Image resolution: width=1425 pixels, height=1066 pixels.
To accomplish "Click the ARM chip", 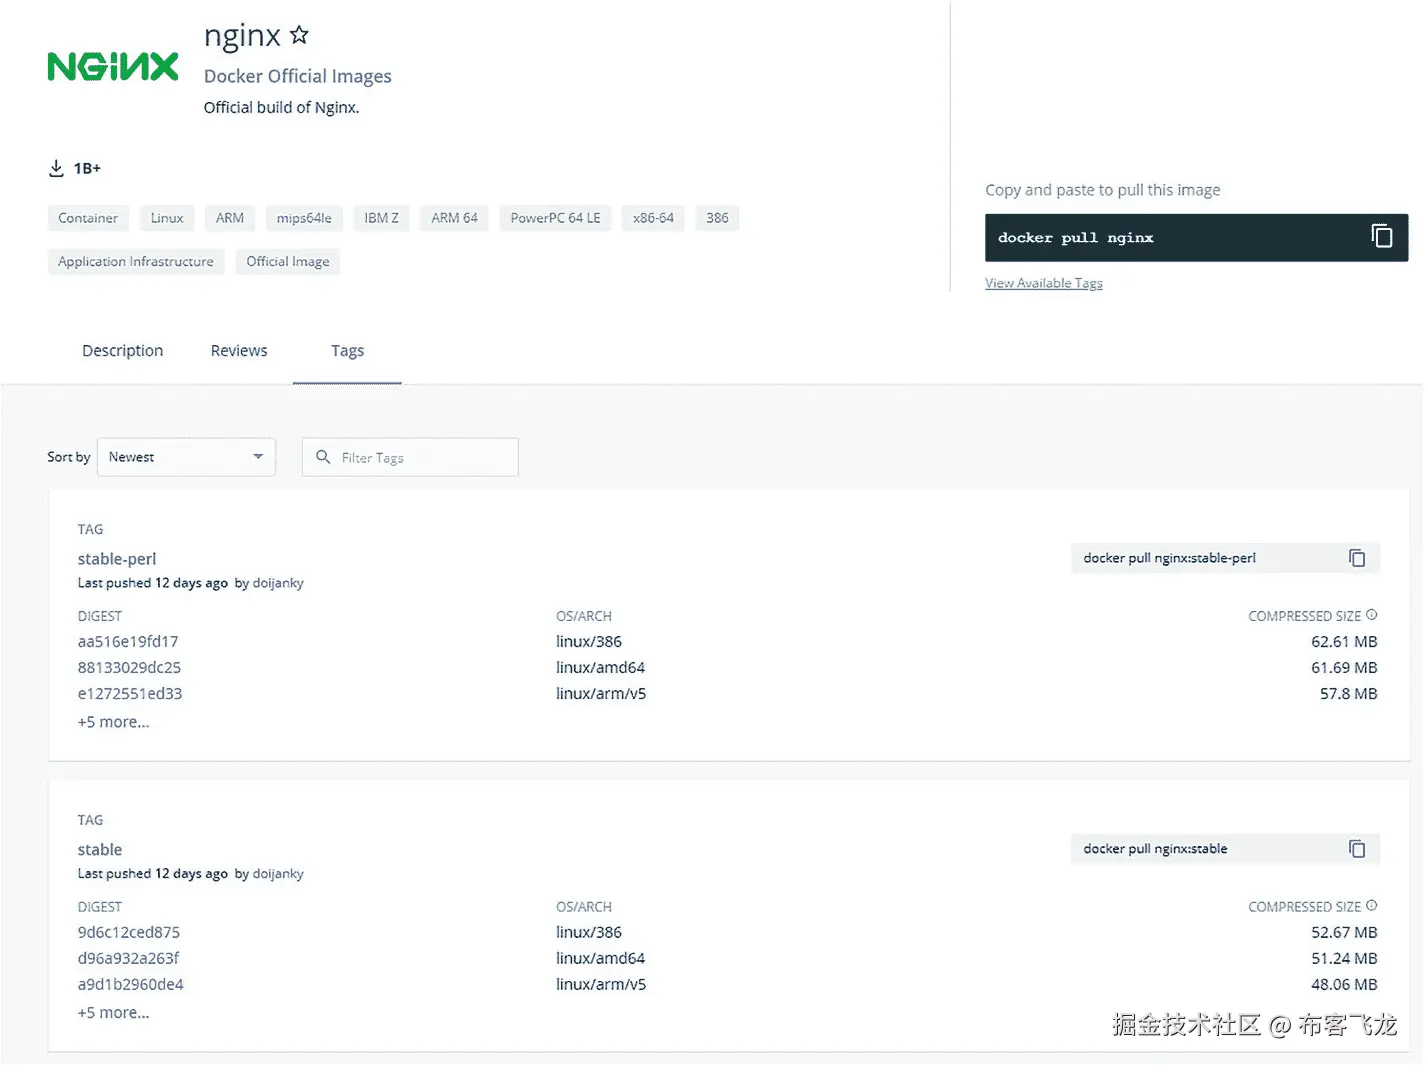I will tap(230, 218).
